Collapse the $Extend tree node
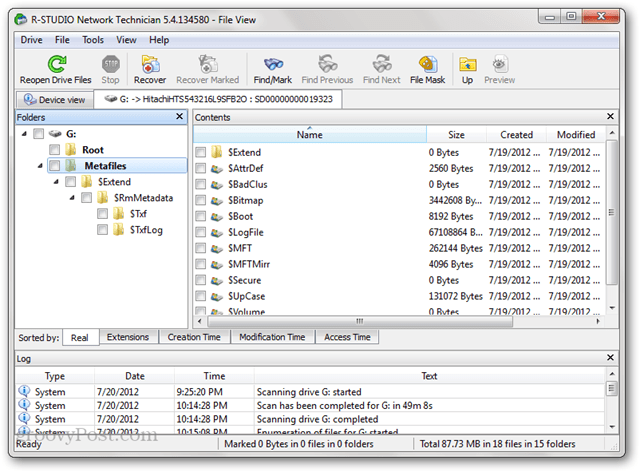 coord(56,182)
